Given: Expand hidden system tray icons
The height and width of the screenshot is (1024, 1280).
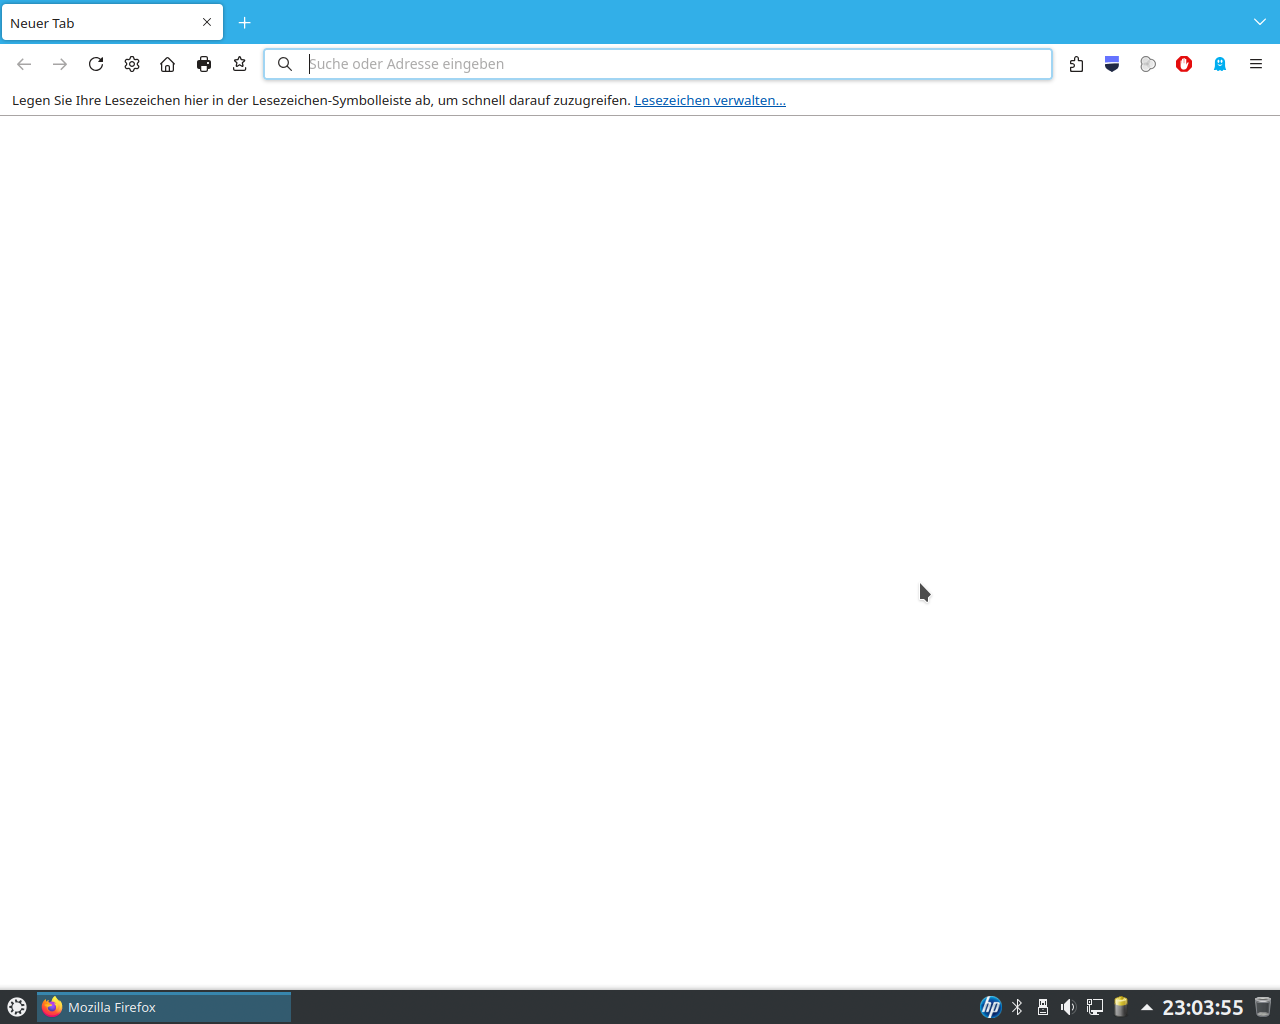Looking at the screenshot, I should 1147,1007.
